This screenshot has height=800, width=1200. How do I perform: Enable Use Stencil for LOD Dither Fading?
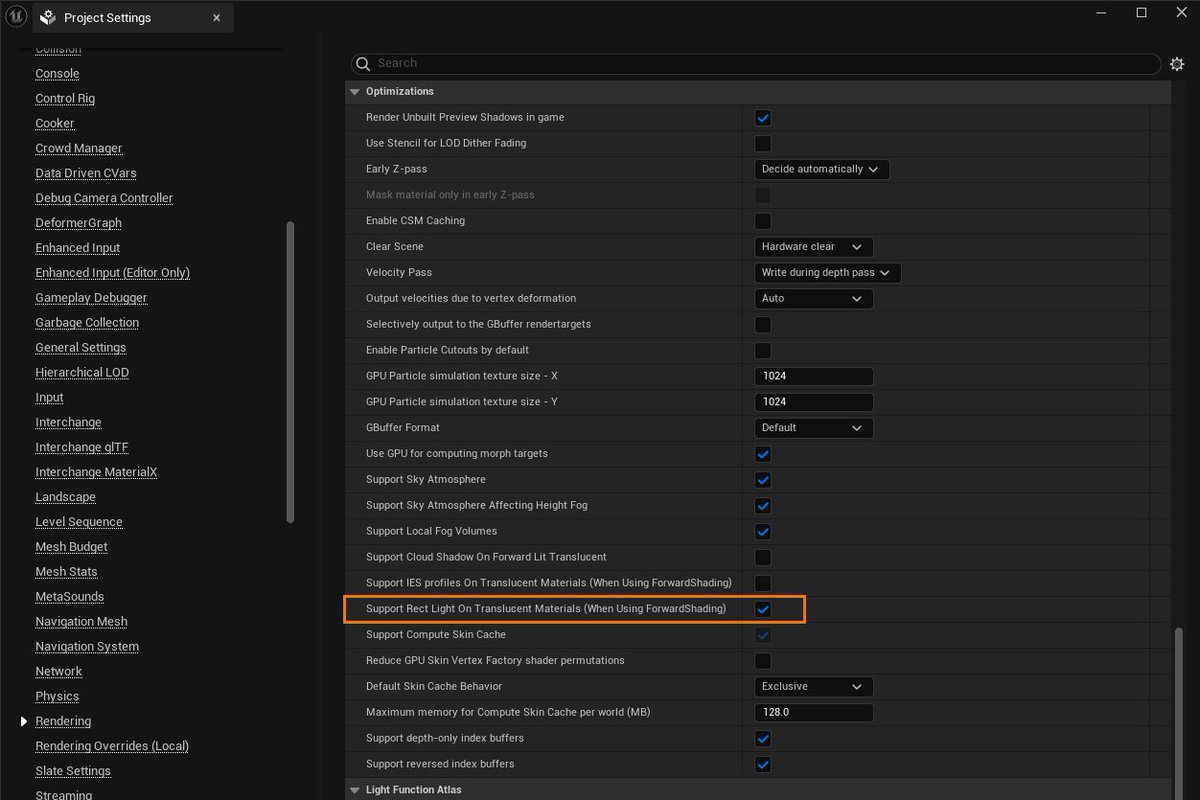[763, 143]
